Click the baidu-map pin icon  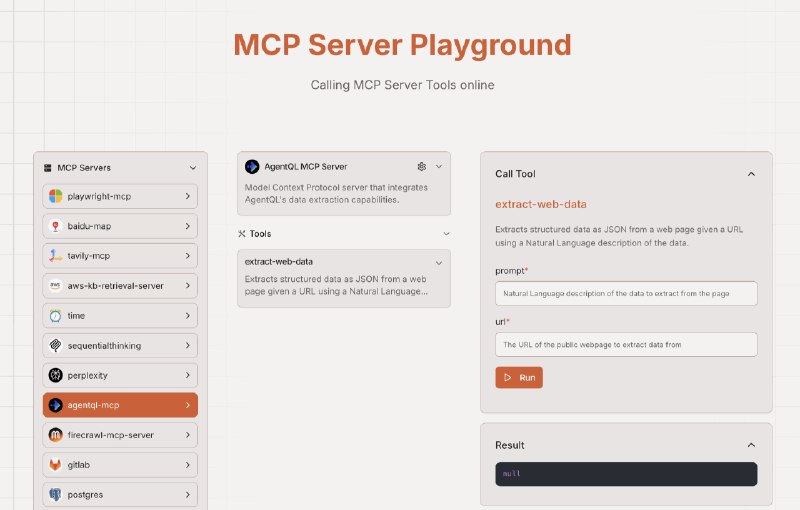(55, 226)
